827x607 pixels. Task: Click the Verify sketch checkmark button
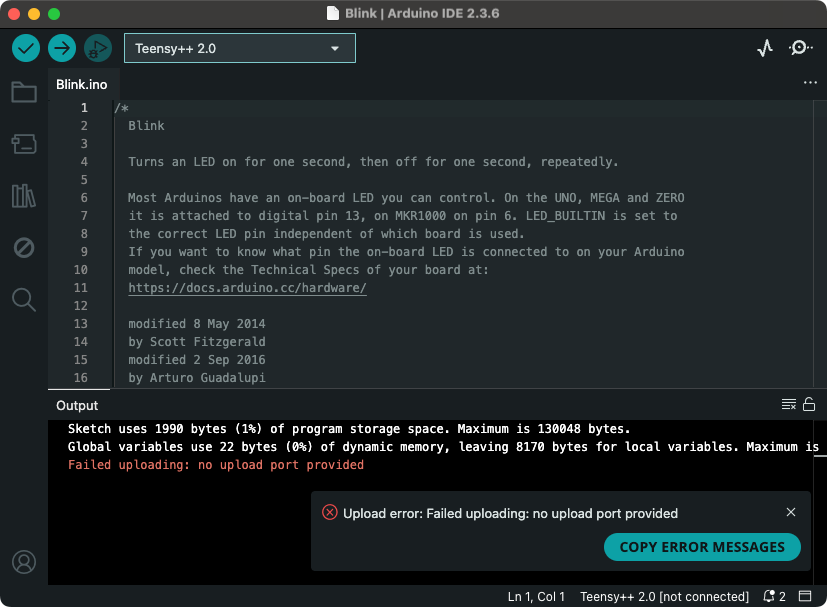pos(26,48)
